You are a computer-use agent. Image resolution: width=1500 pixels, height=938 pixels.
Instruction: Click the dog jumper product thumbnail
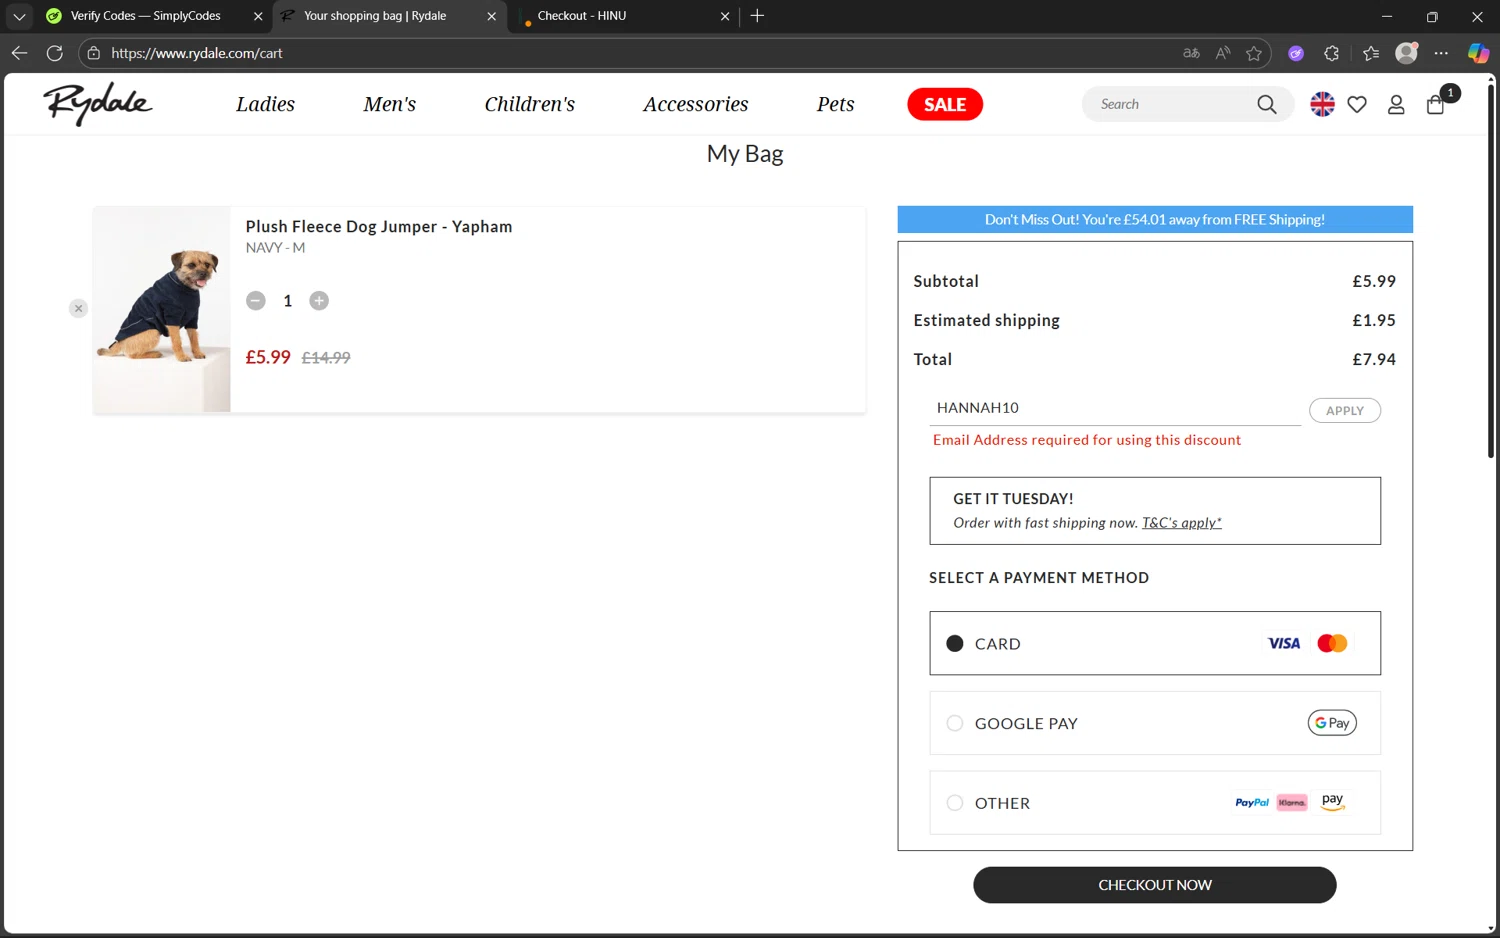click(x=162, y=309)
